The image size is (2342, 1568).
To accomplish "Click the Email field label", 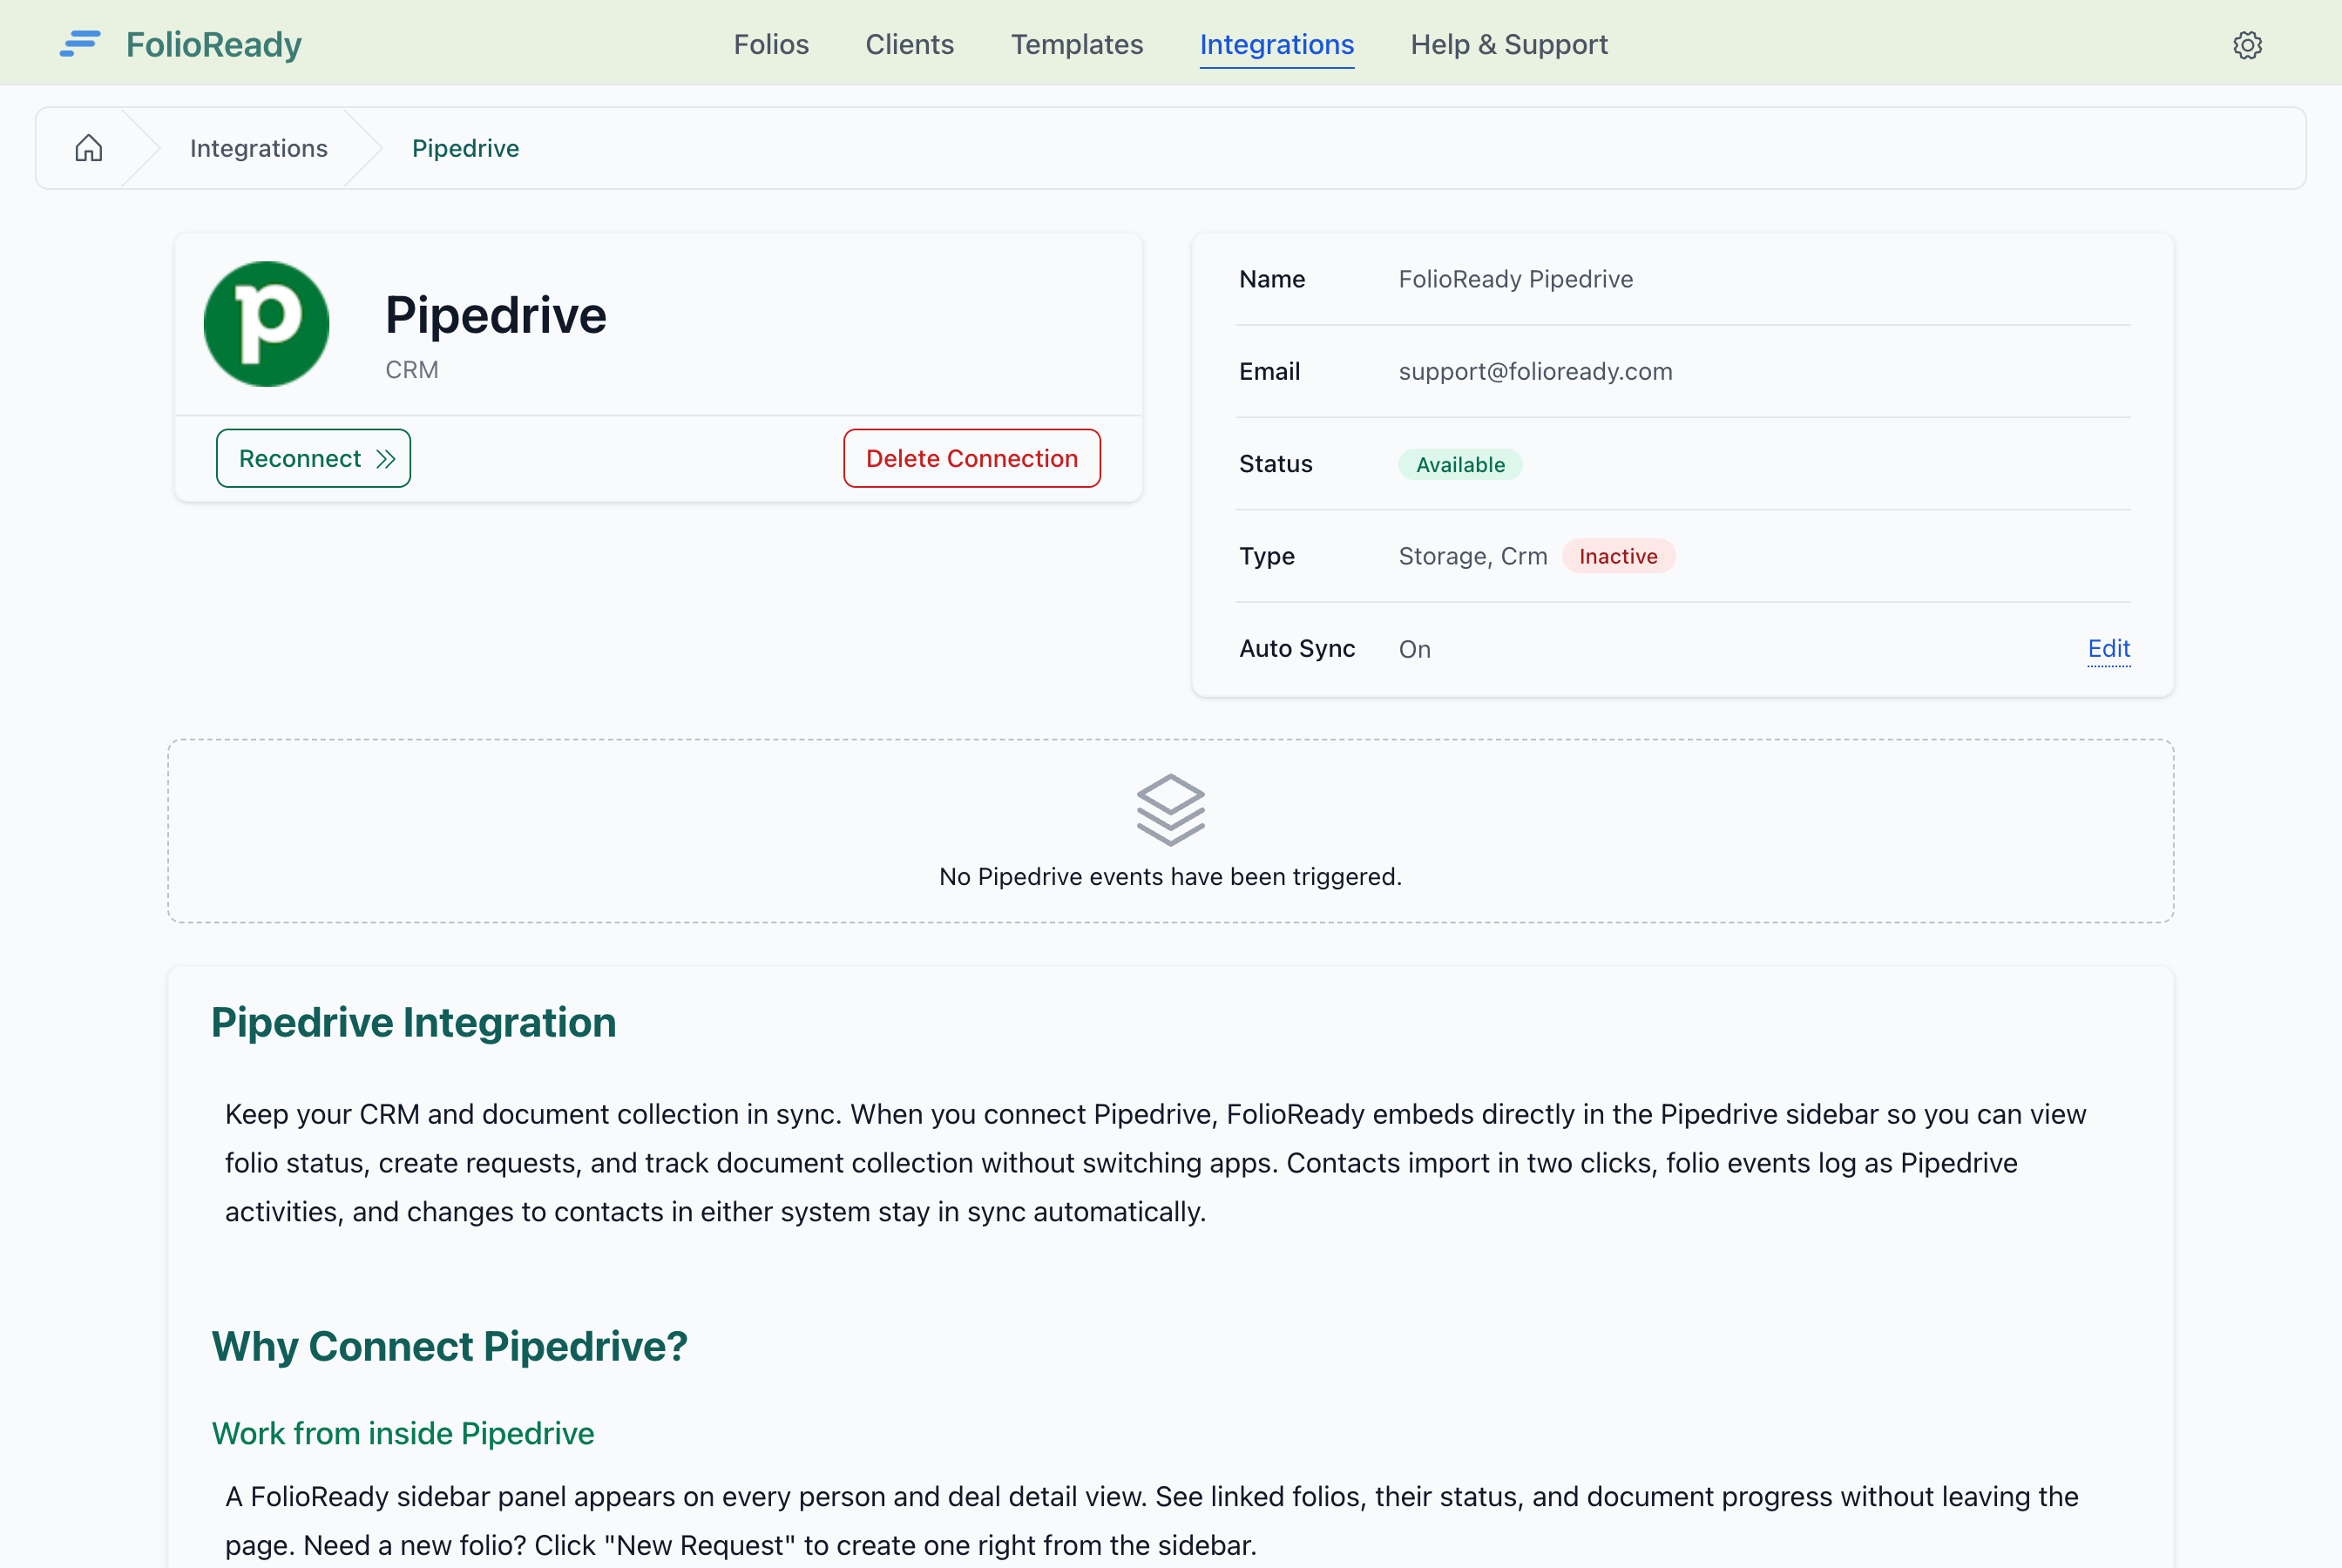I will click(x=1269, y=371).
